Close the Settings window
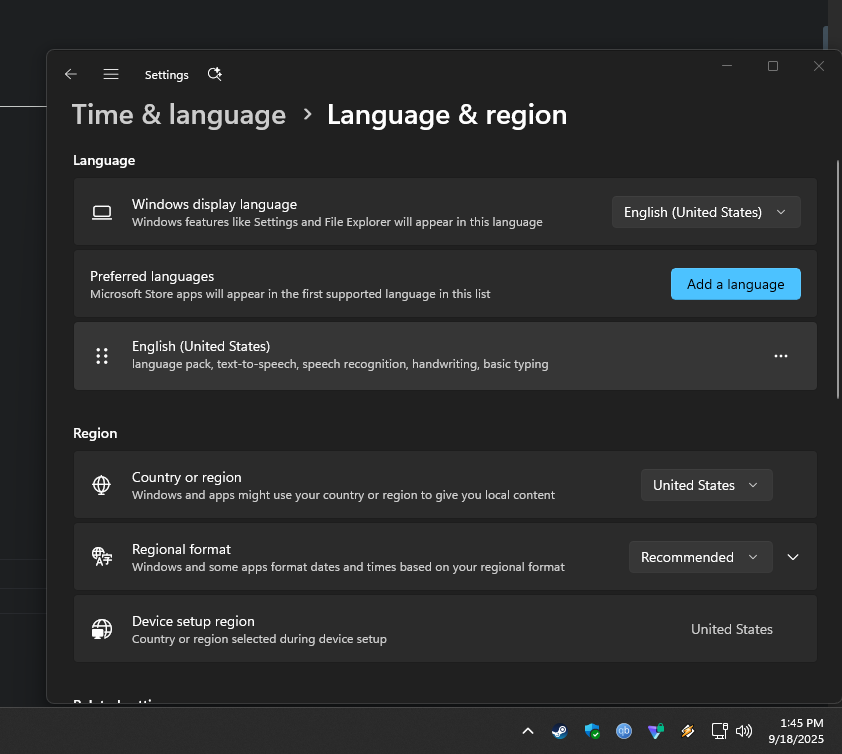 [x=819, y=66]
